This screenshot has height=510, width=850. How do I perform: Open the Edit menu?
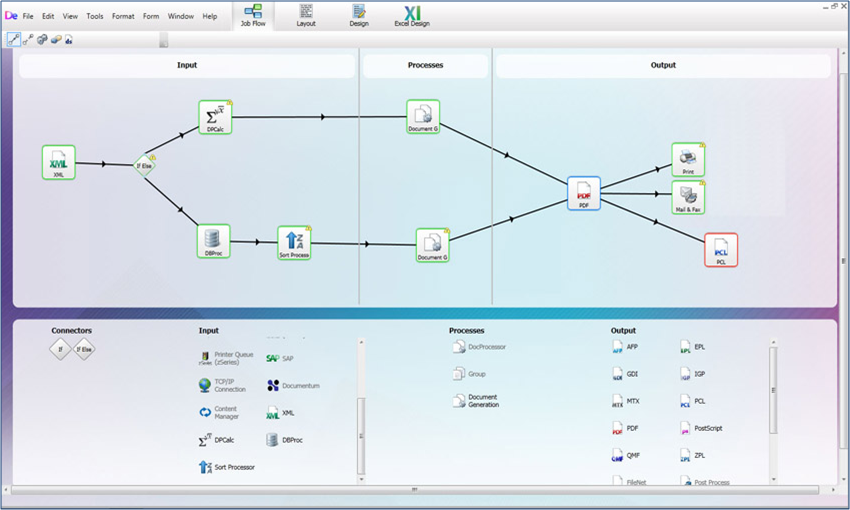[48, 16]
